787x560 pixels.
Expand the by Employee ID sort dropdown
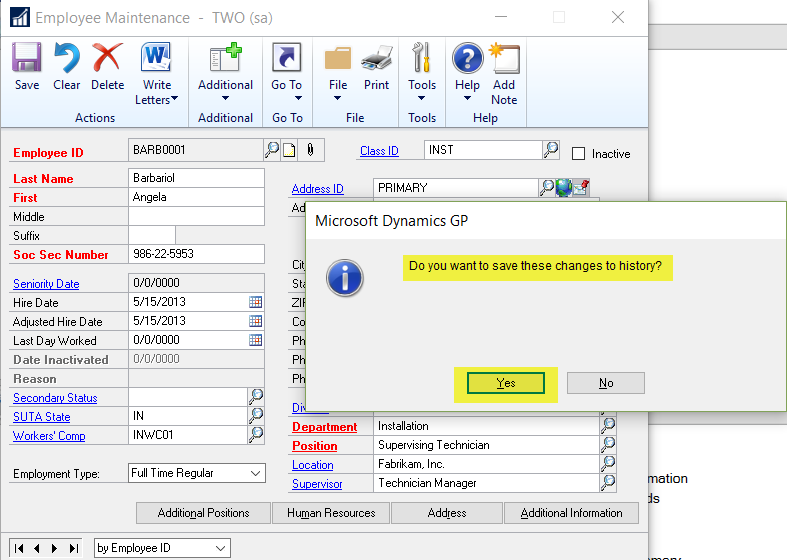[220, 548]
